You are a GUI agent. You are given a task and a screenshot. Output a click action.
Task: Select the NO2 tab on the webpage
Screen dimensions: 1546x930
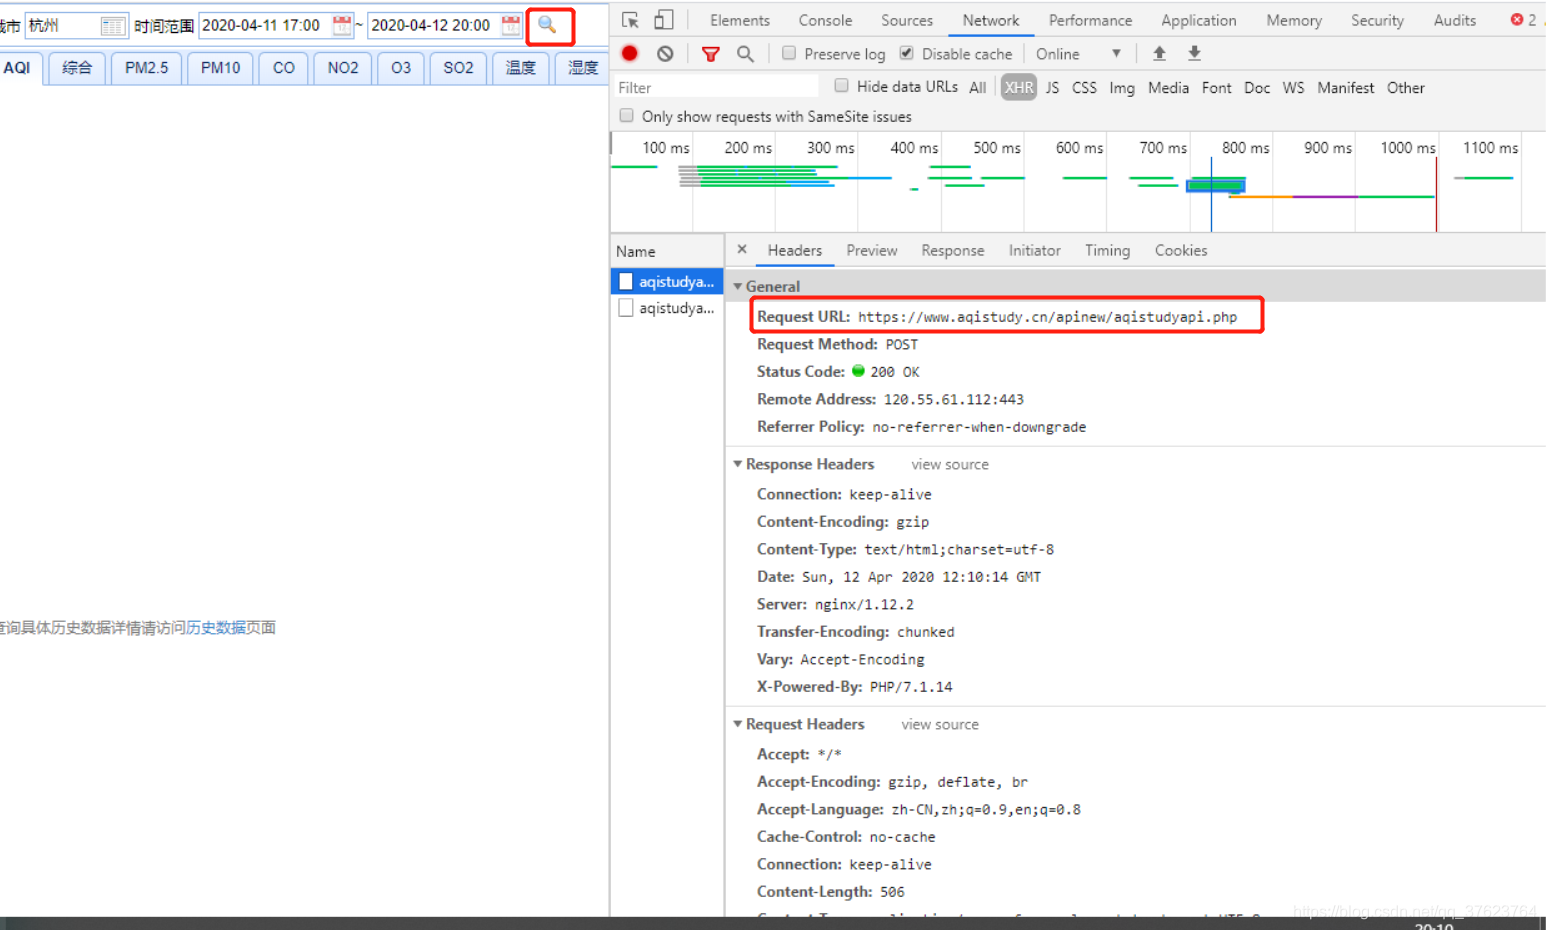(343, 68)
